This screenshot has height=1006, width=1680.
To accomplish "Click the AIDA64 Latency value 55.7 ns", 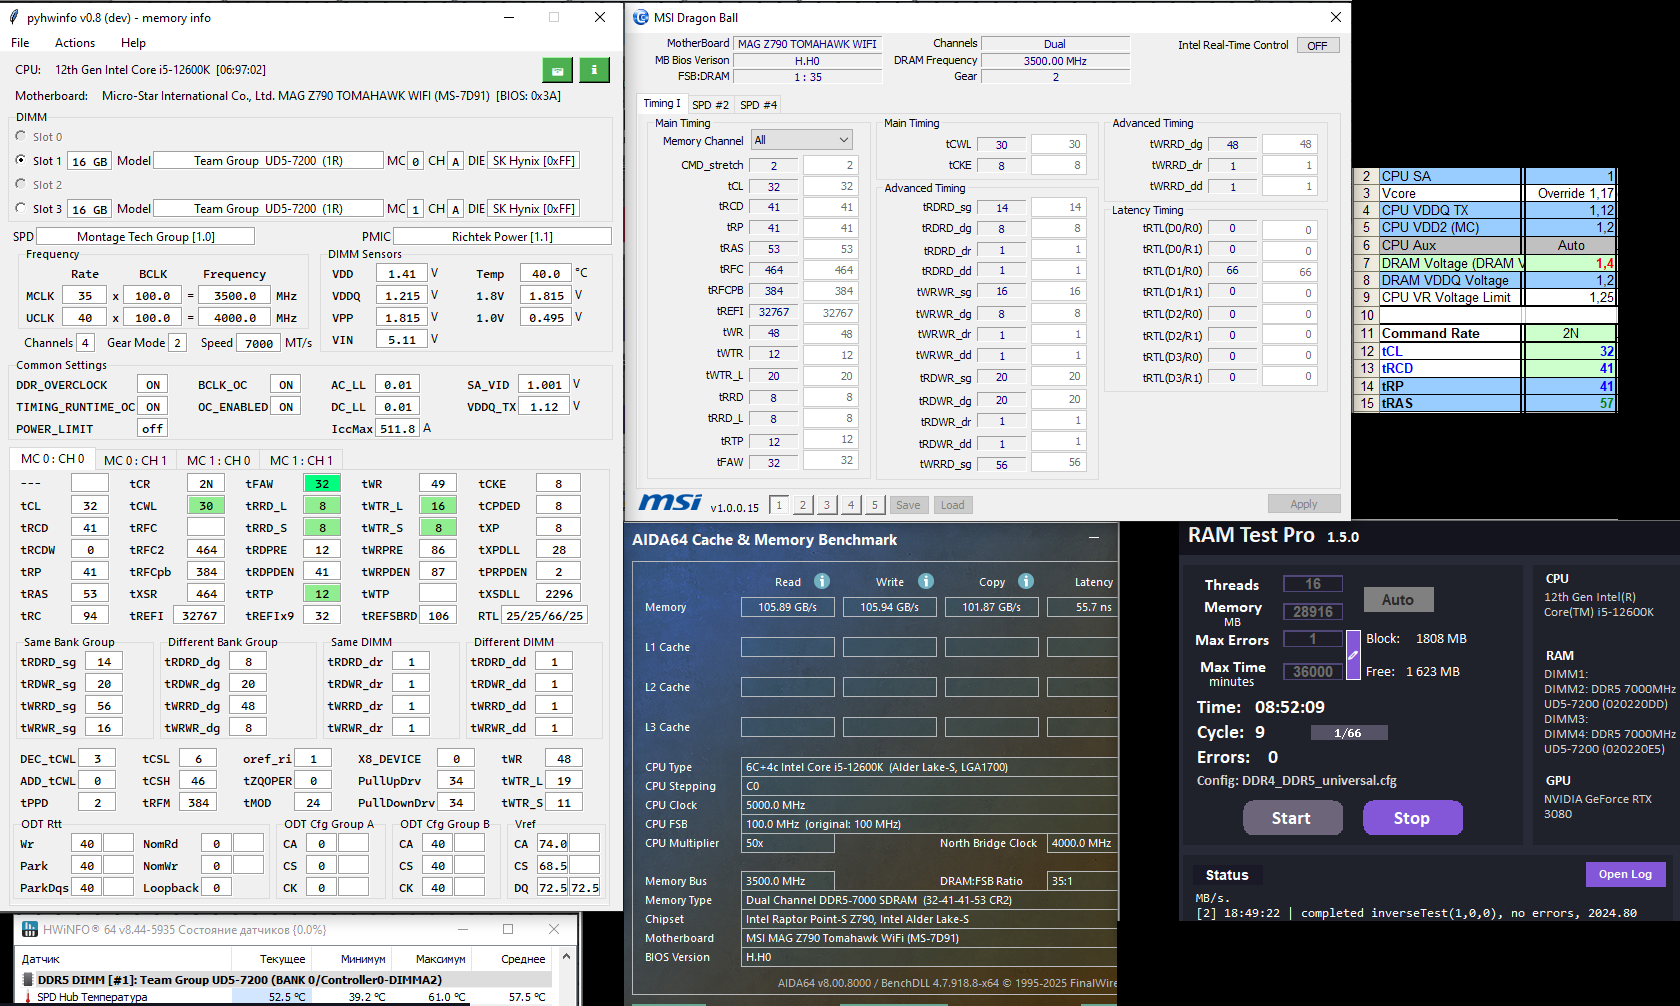I will click(x=1084, y=607).
